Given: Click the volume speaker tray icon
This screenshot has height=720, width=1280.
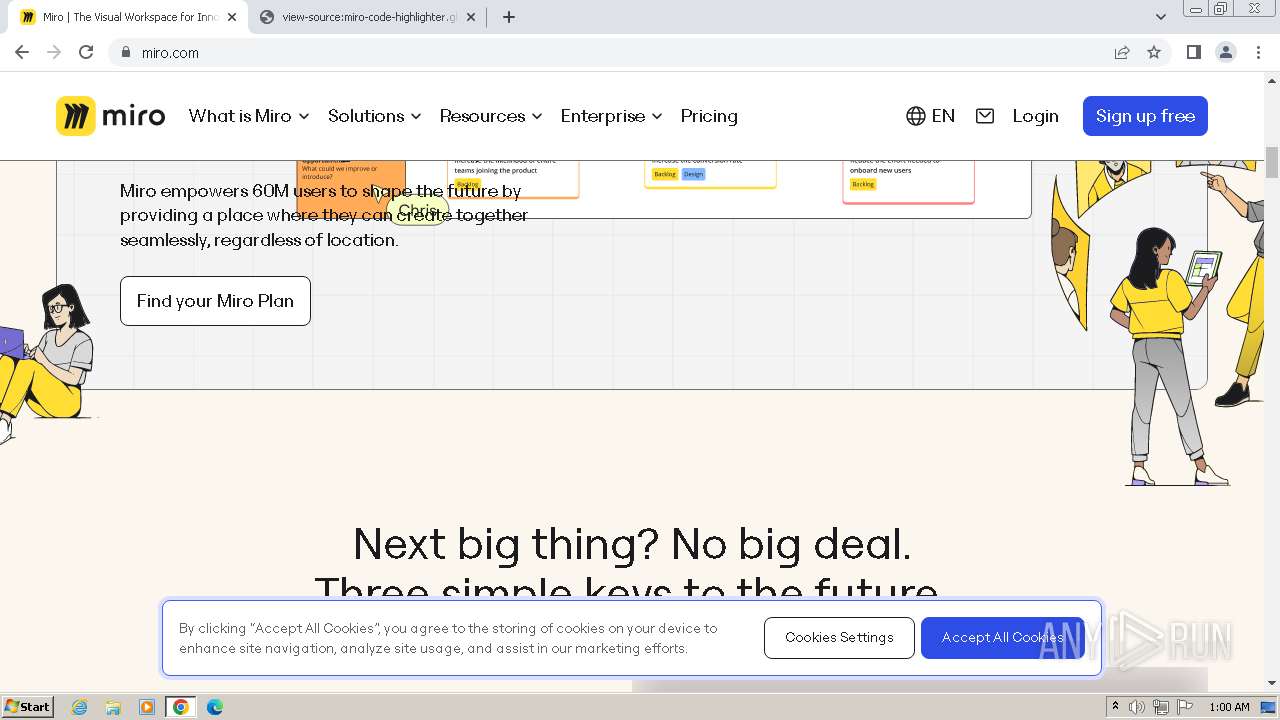Looking at the screenshot, I should click(x=1137, y=707).
